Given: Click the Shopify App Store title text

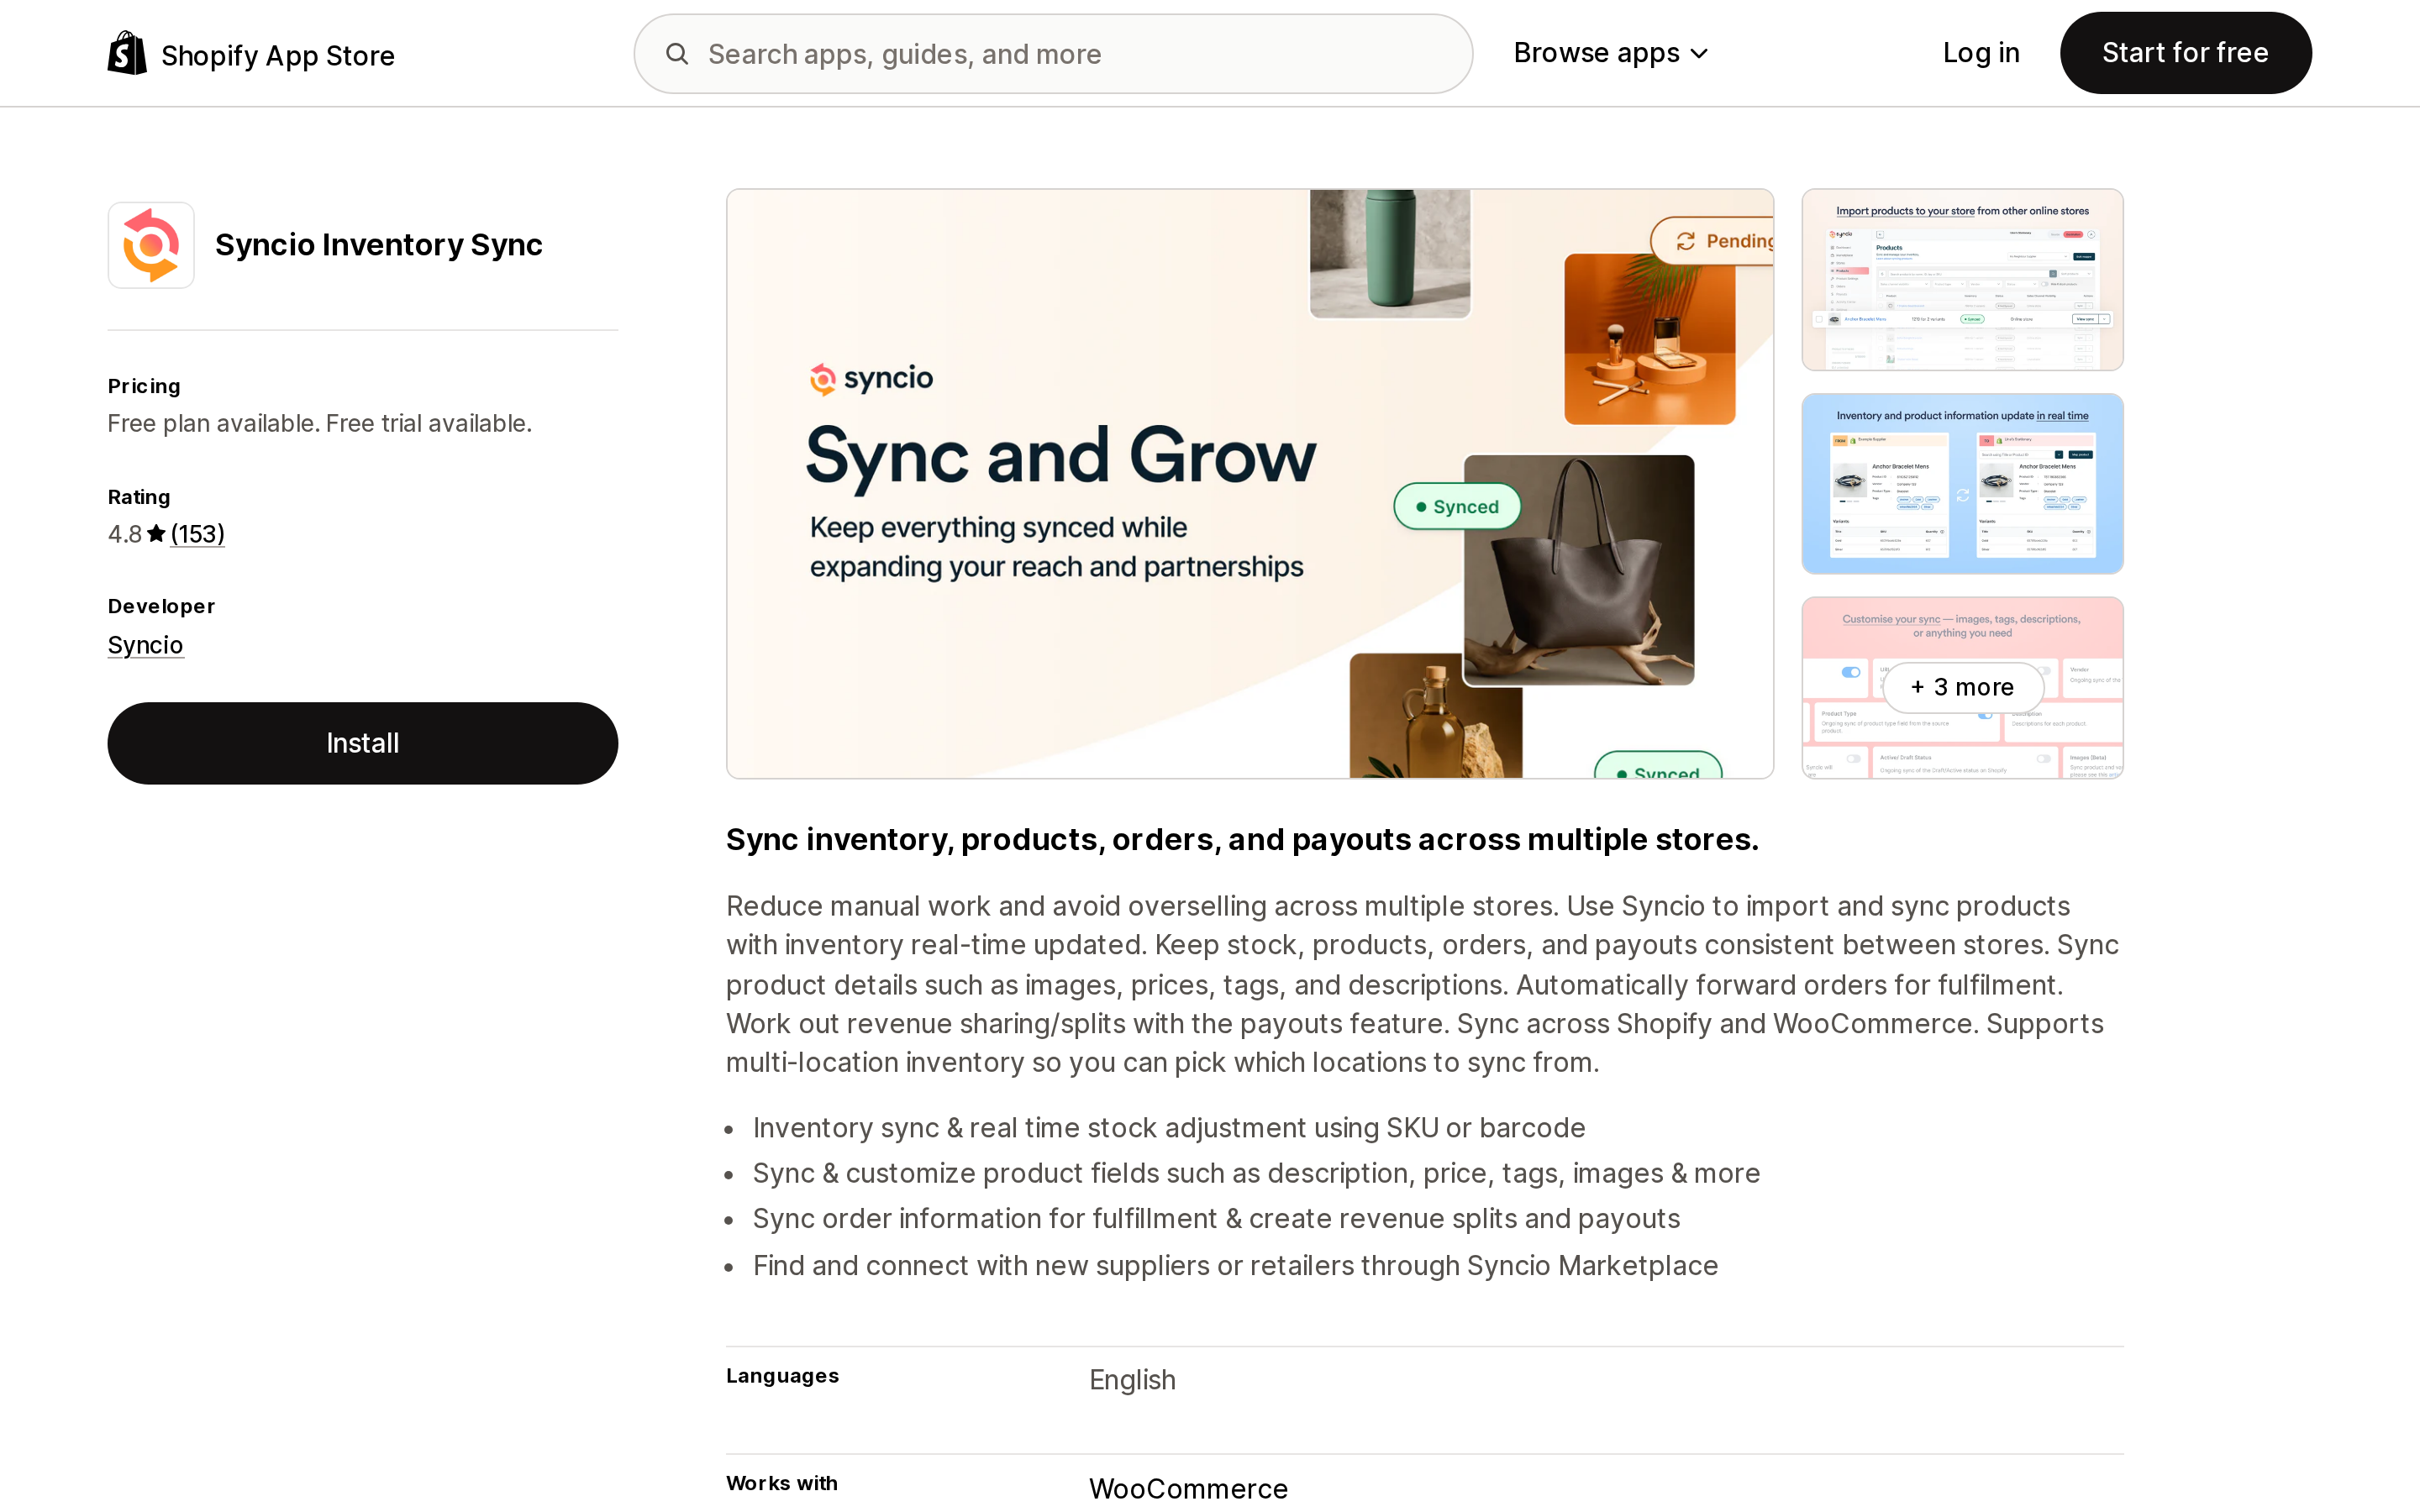Looking at the screenshot, I should tap(278, 55).
